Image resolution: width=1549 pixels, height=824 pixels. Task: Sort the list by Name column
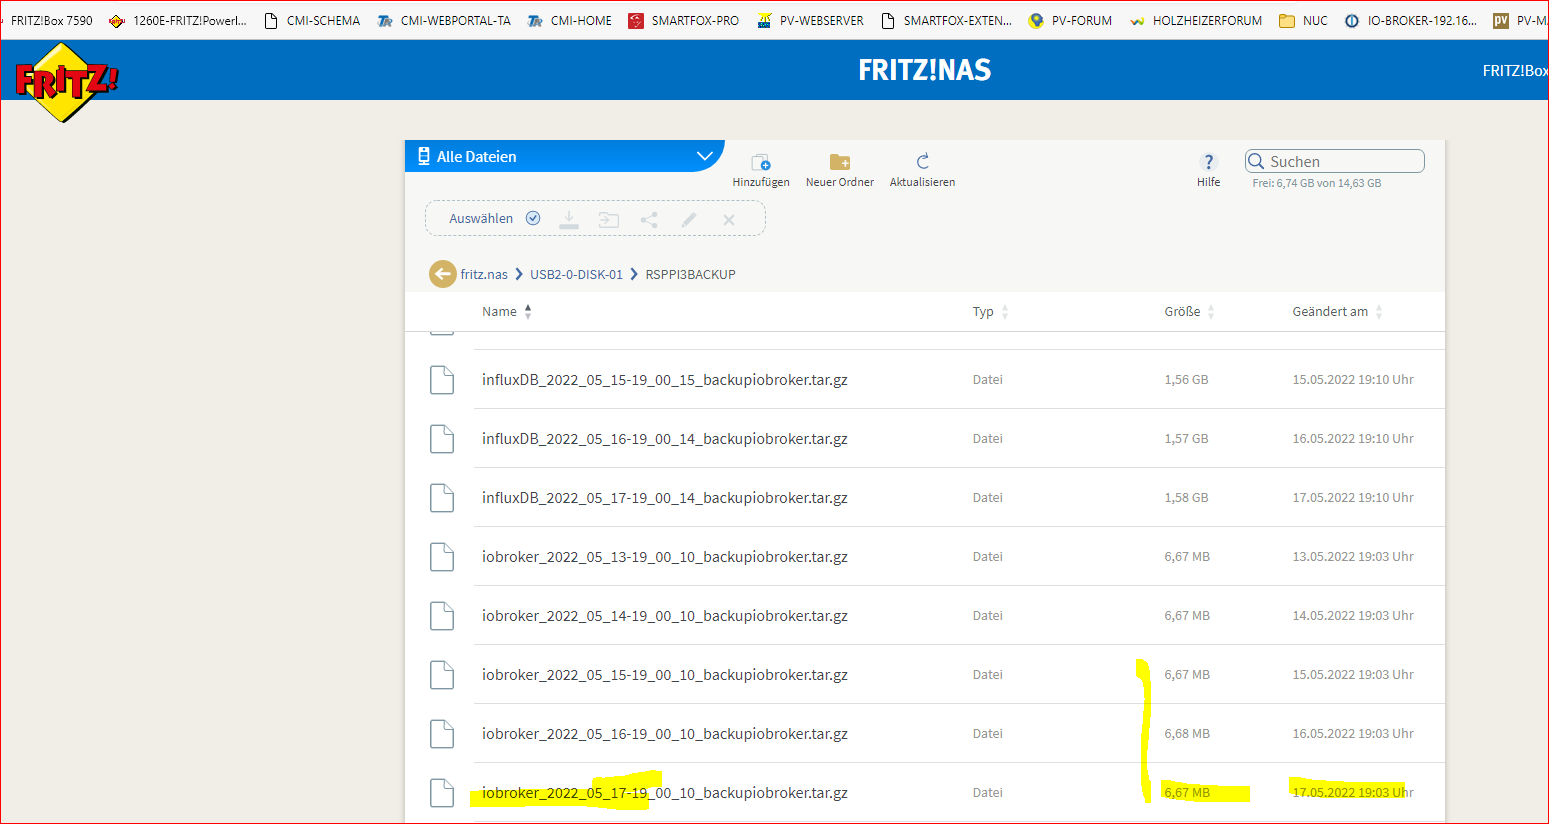[x=507, y=312]
